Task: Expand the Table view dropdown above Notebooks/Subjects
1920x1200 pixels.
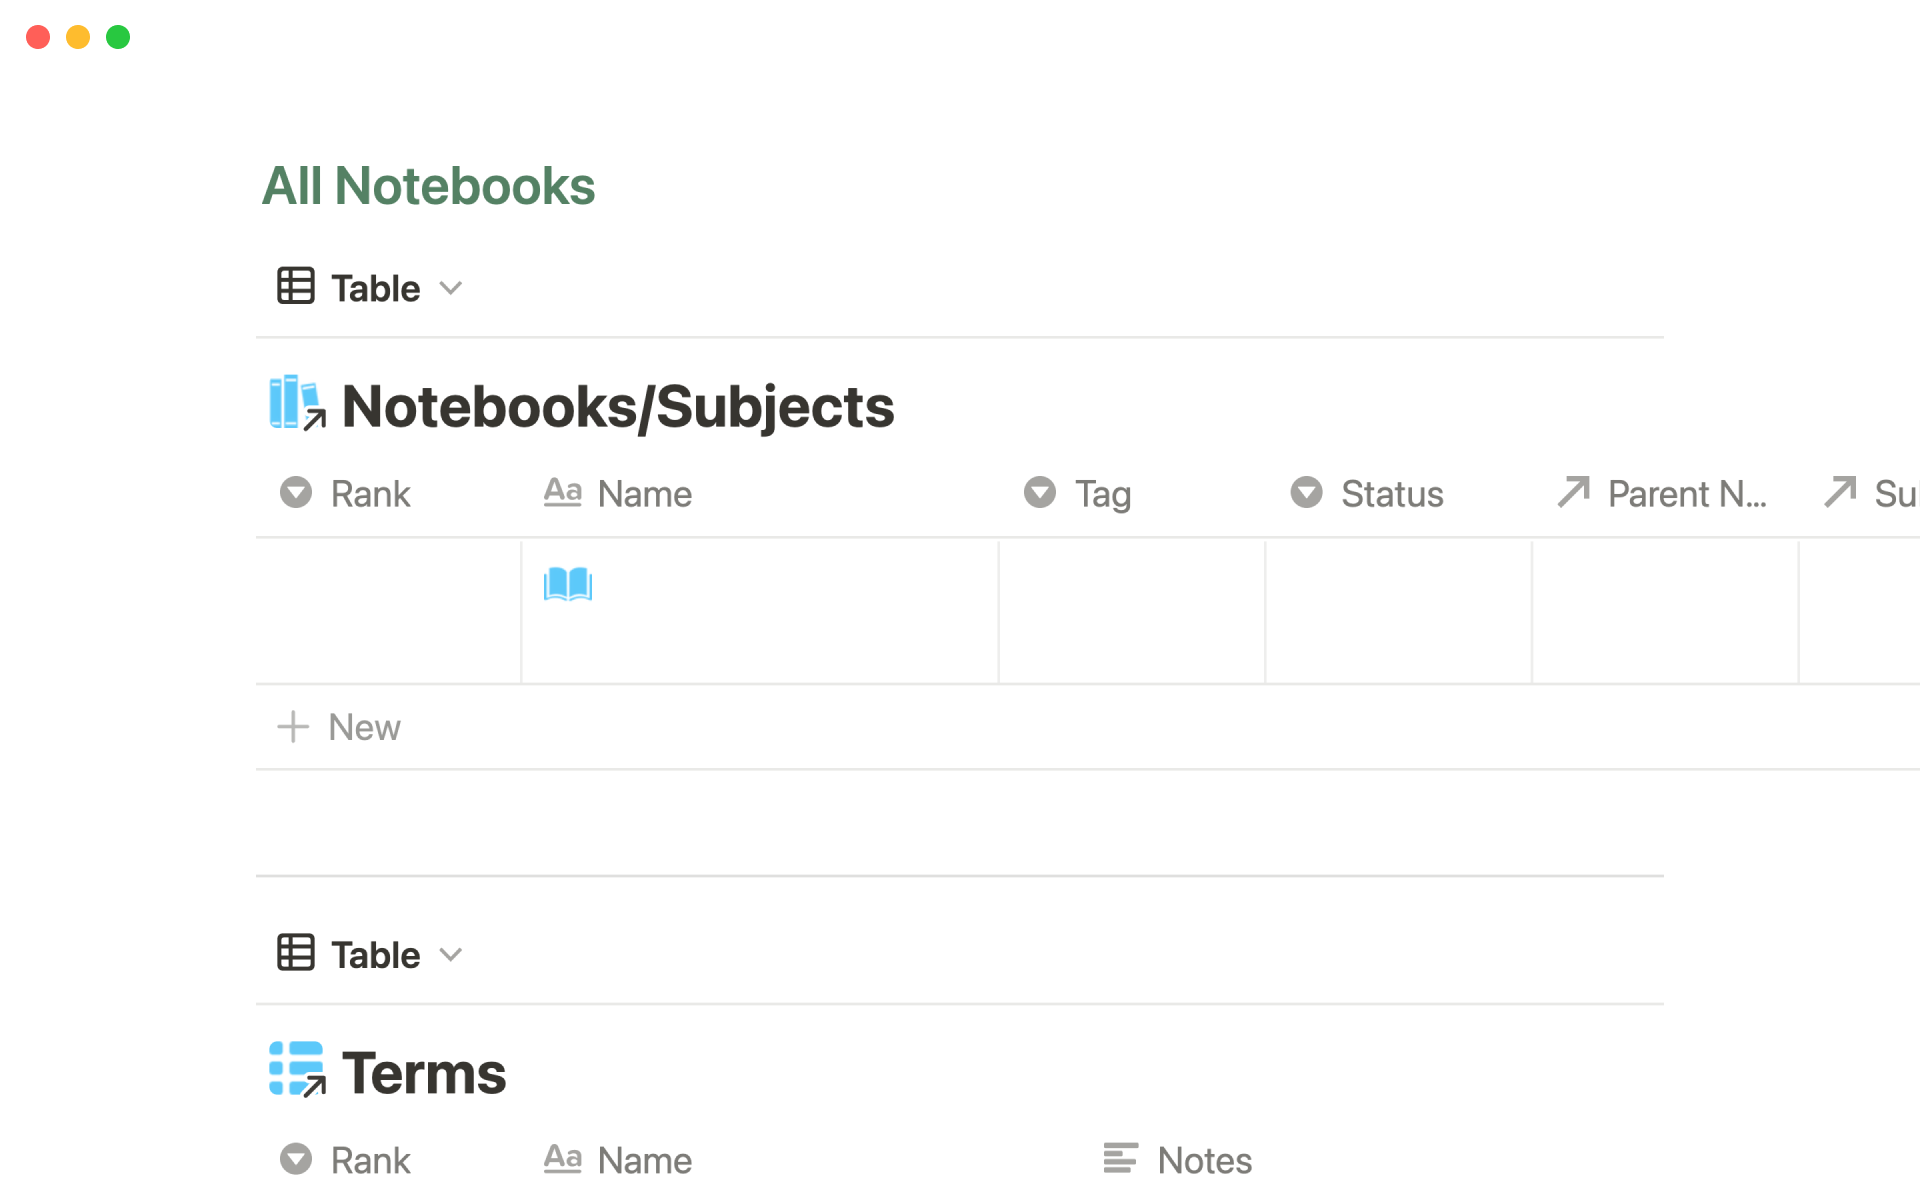Action: [x=451, y=288]
